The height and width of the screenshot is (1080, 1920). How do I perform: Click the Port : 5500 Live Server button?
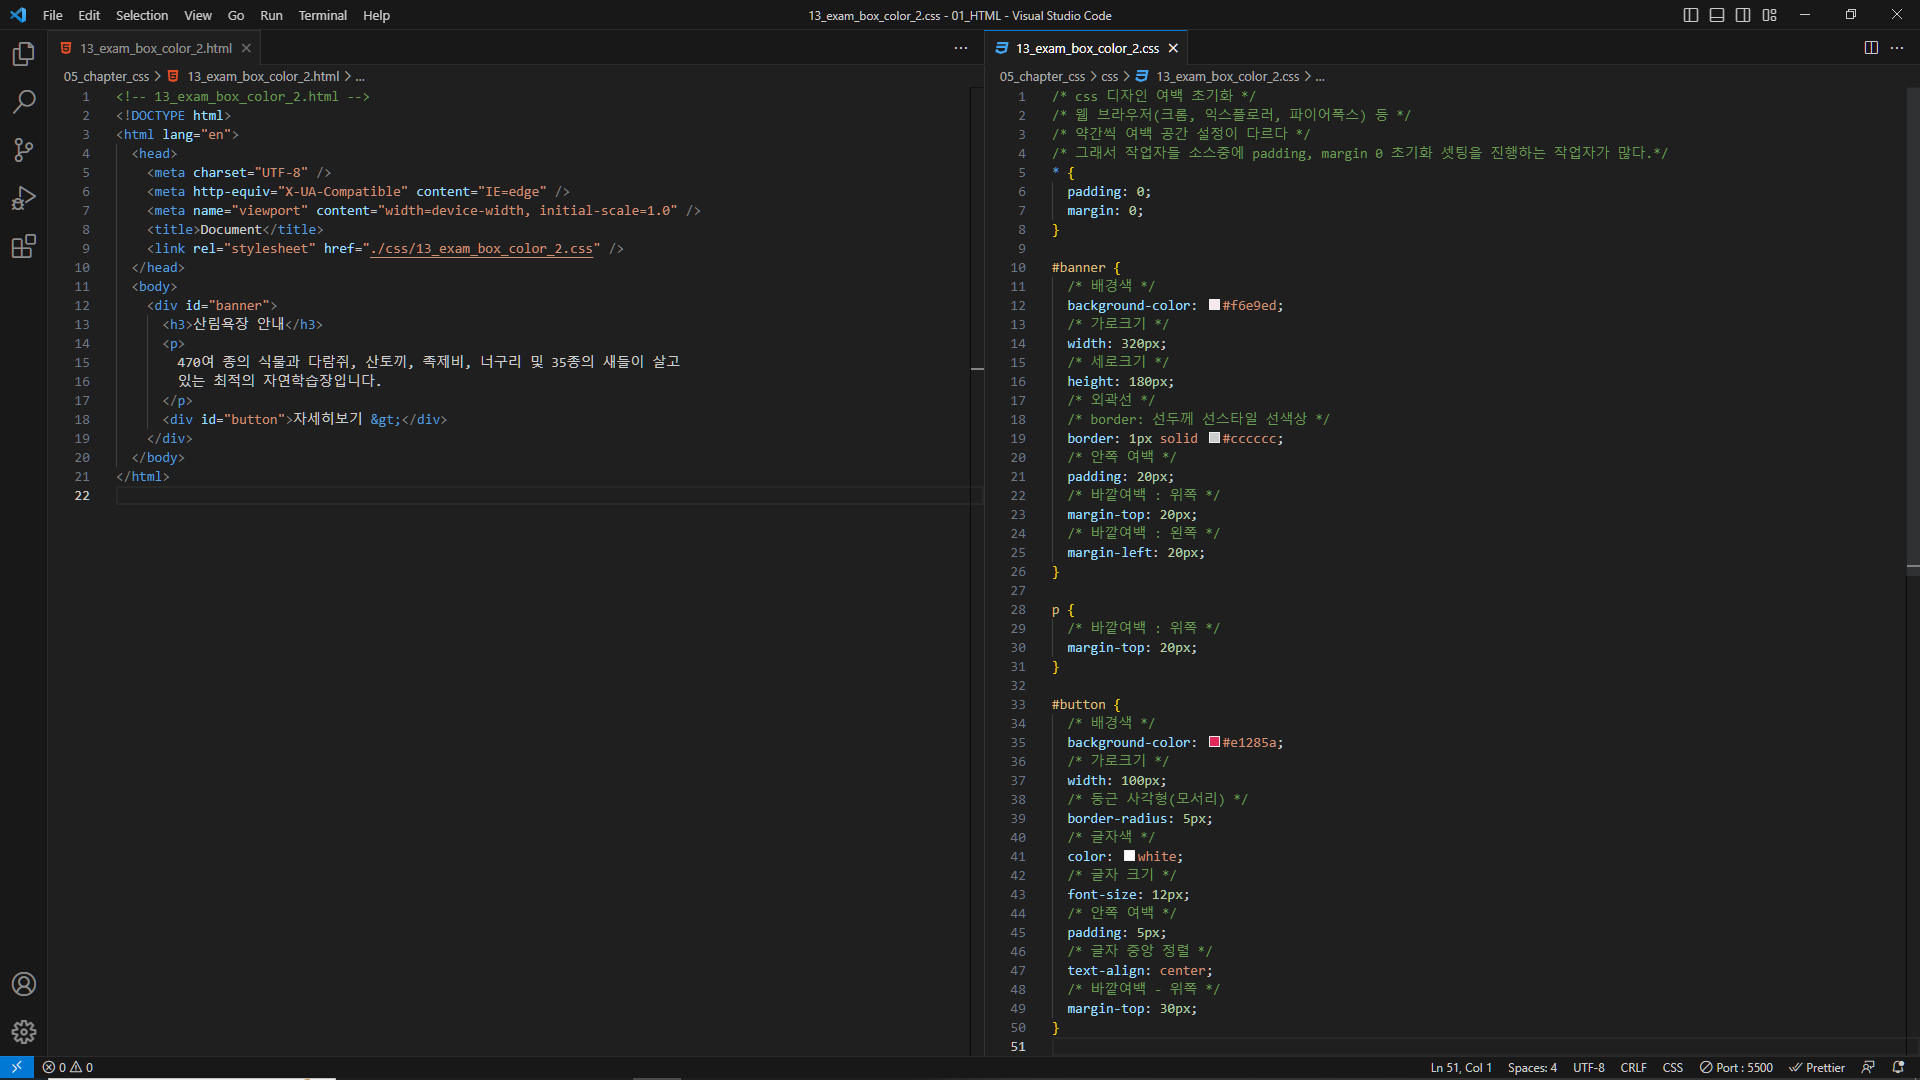click(x=1736, y=1068)
